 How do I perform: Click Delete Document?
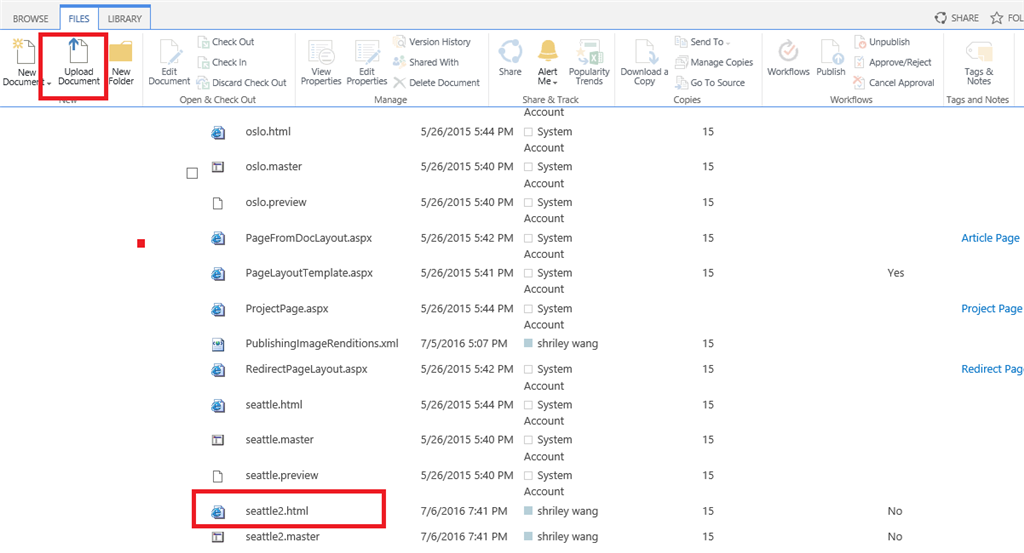pyautogui.click(x=436, y=83)
